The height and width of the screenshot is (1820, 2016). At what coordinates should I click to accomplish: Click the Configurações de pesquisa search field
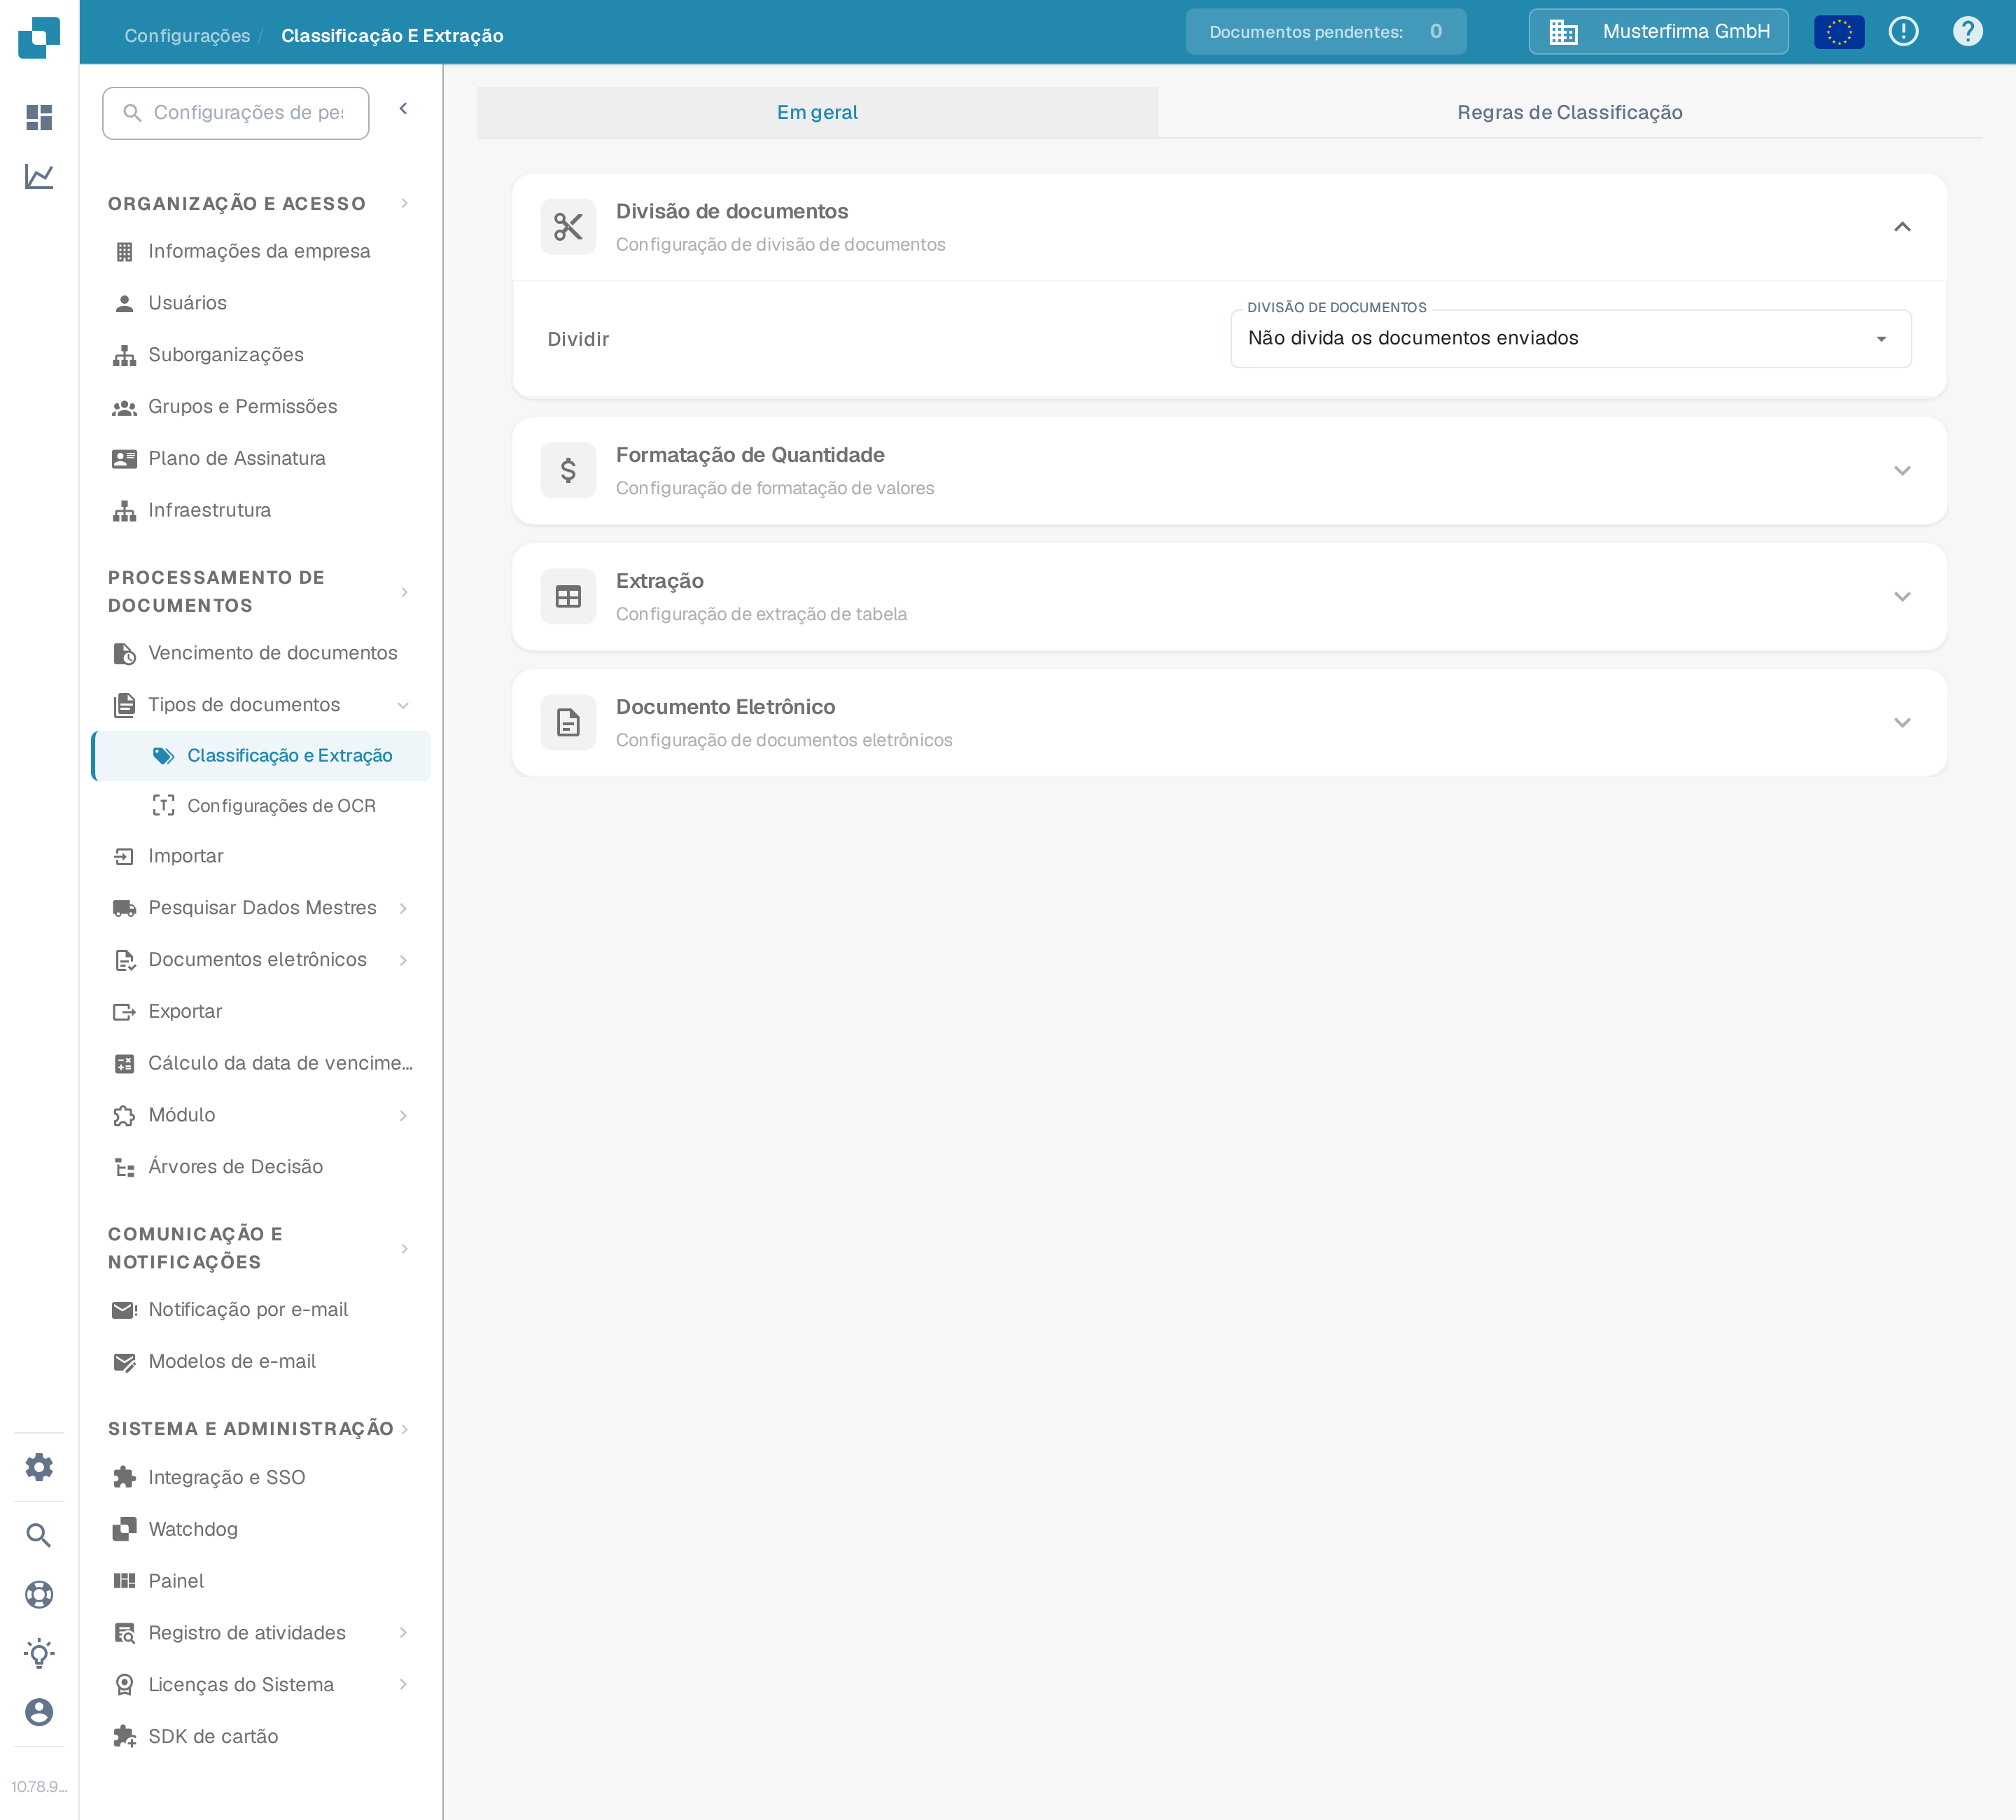pyautogui.click(x=236, y=113)
